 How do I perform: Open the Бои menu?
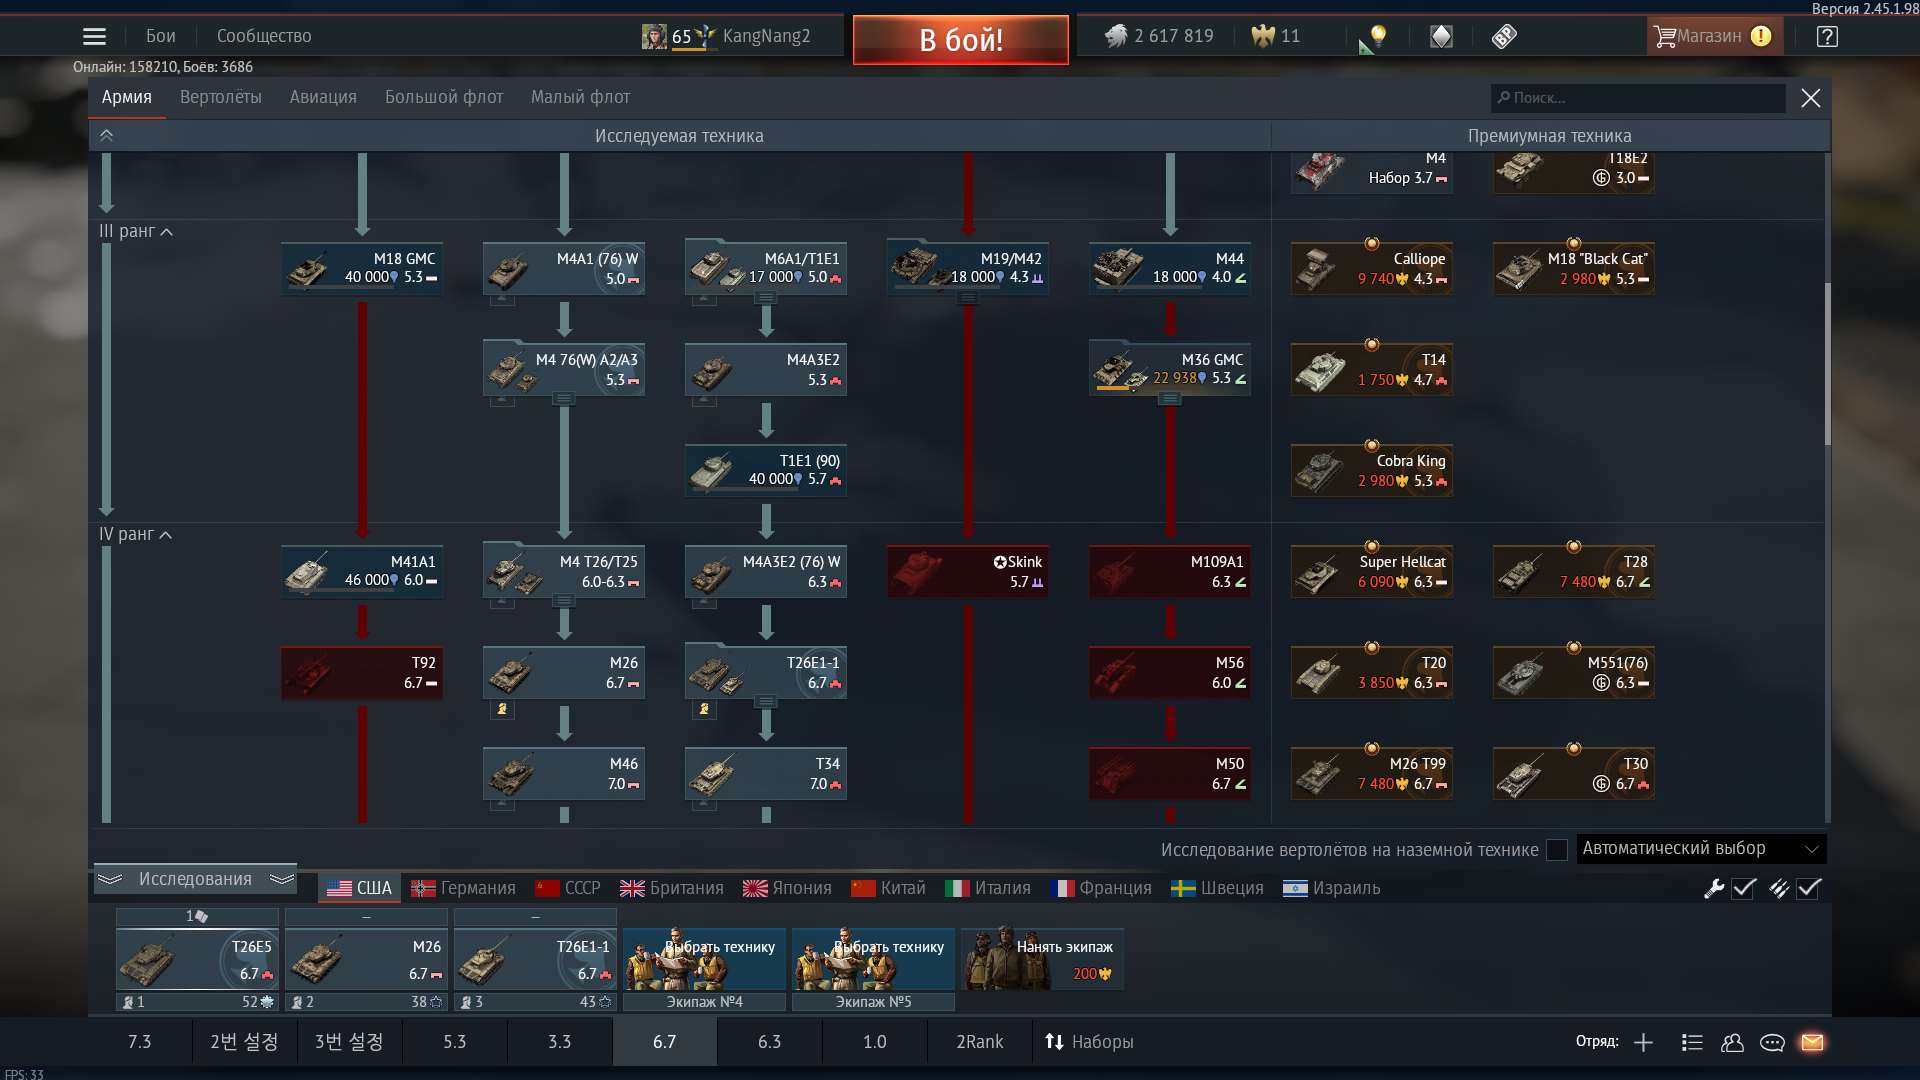160,36
